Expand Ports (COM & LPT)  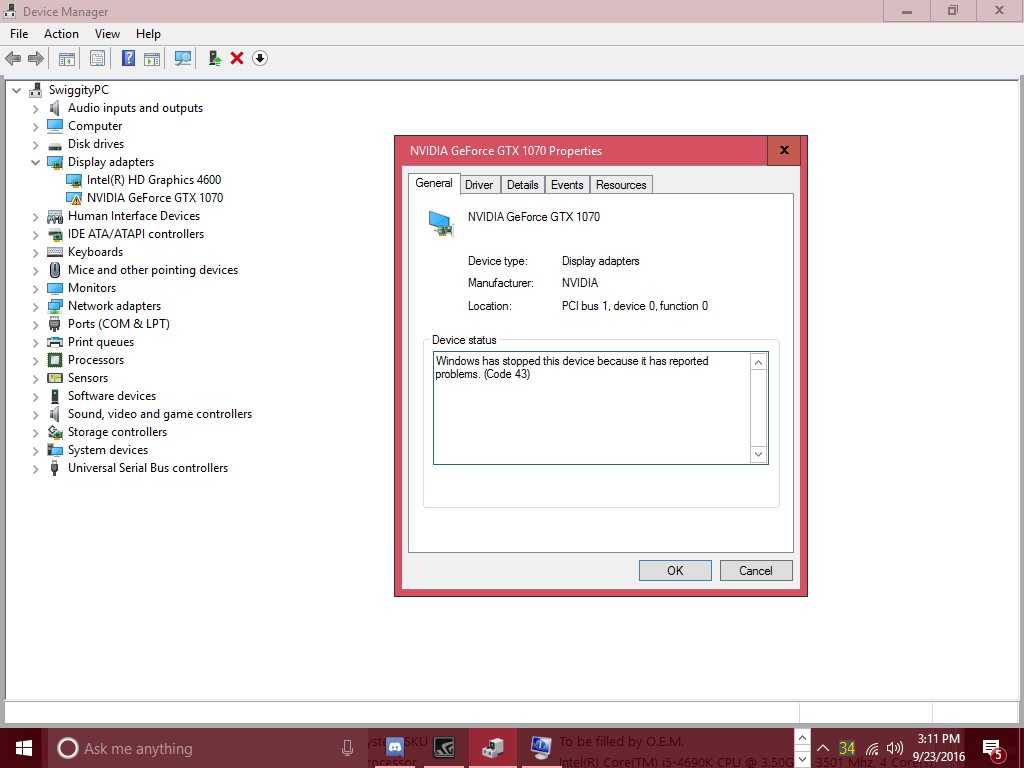36,324
